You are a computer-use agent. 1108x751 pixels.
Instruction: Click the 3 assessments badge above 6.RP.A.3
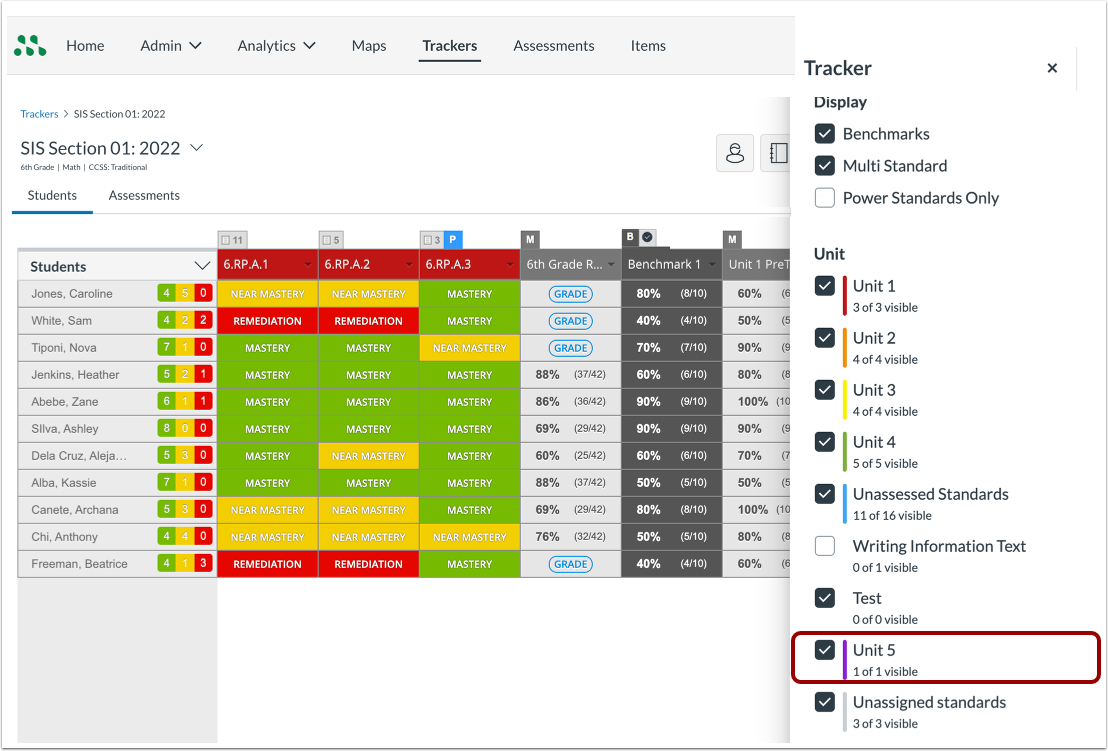point(432,240)
